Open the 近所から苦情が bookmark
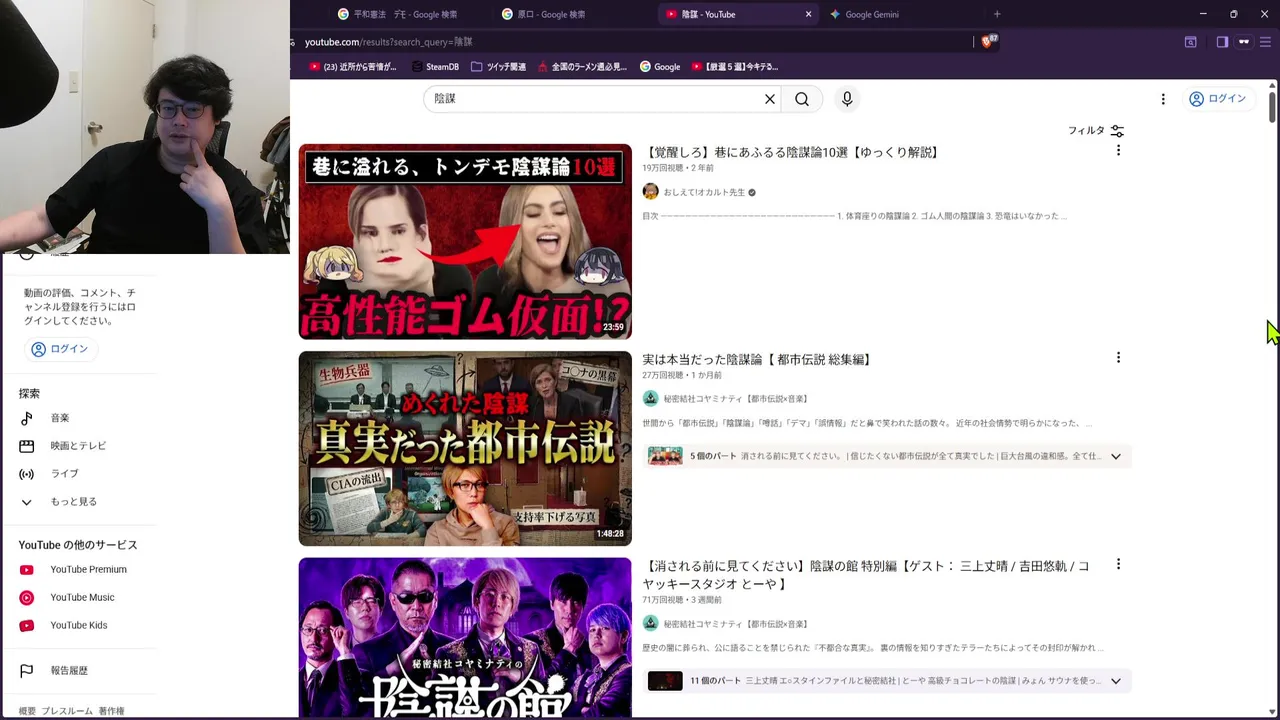This screenshot has height=720, width=1280. click(x=353, y=67)
